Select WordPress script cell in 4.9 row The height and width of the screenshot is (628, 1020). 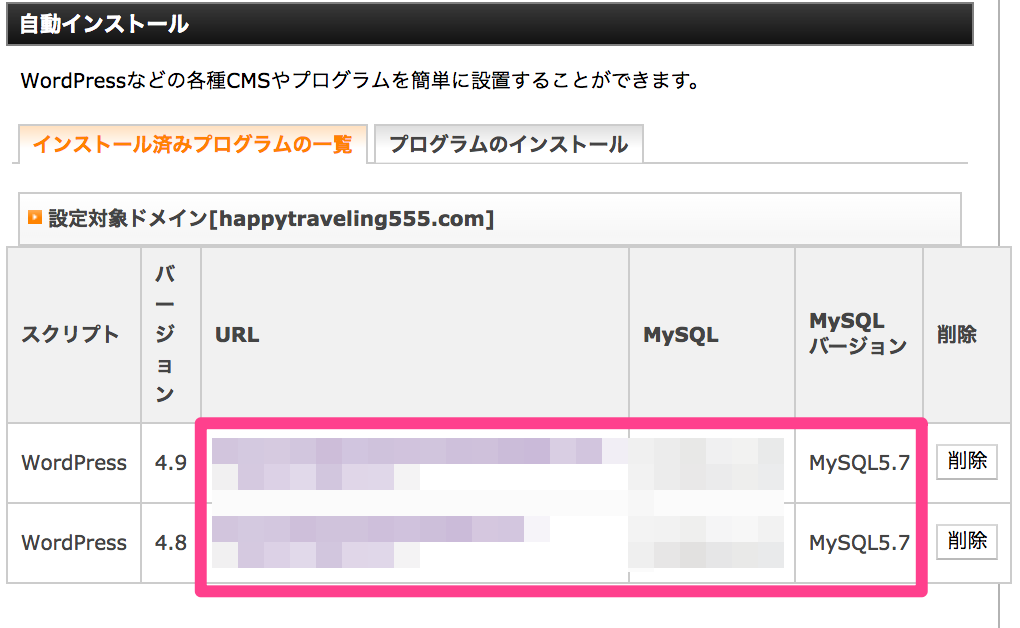74,463
